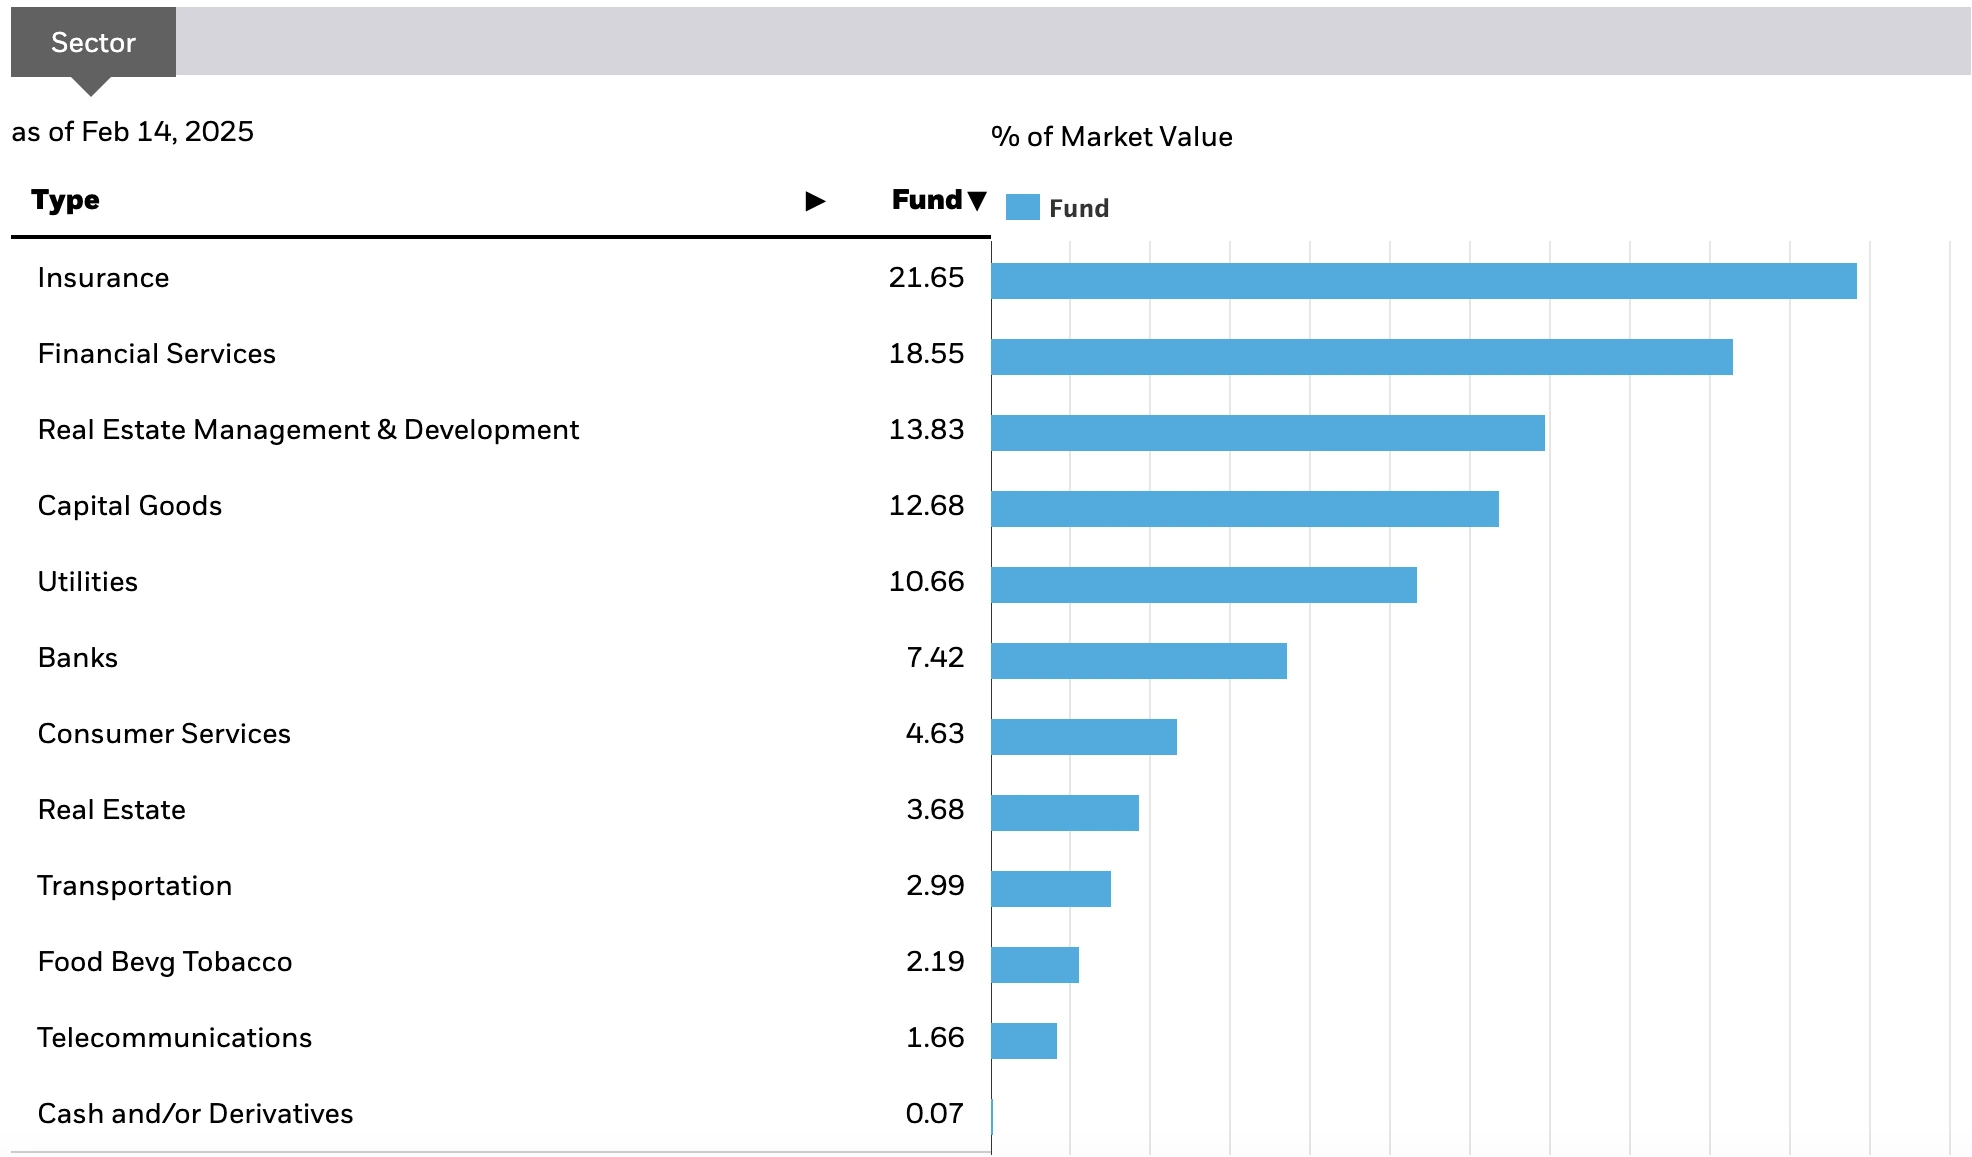Screen dimensions: 1972x1157
Task: Select the Real Estate Management & Development row
Action: pos(308,430)
